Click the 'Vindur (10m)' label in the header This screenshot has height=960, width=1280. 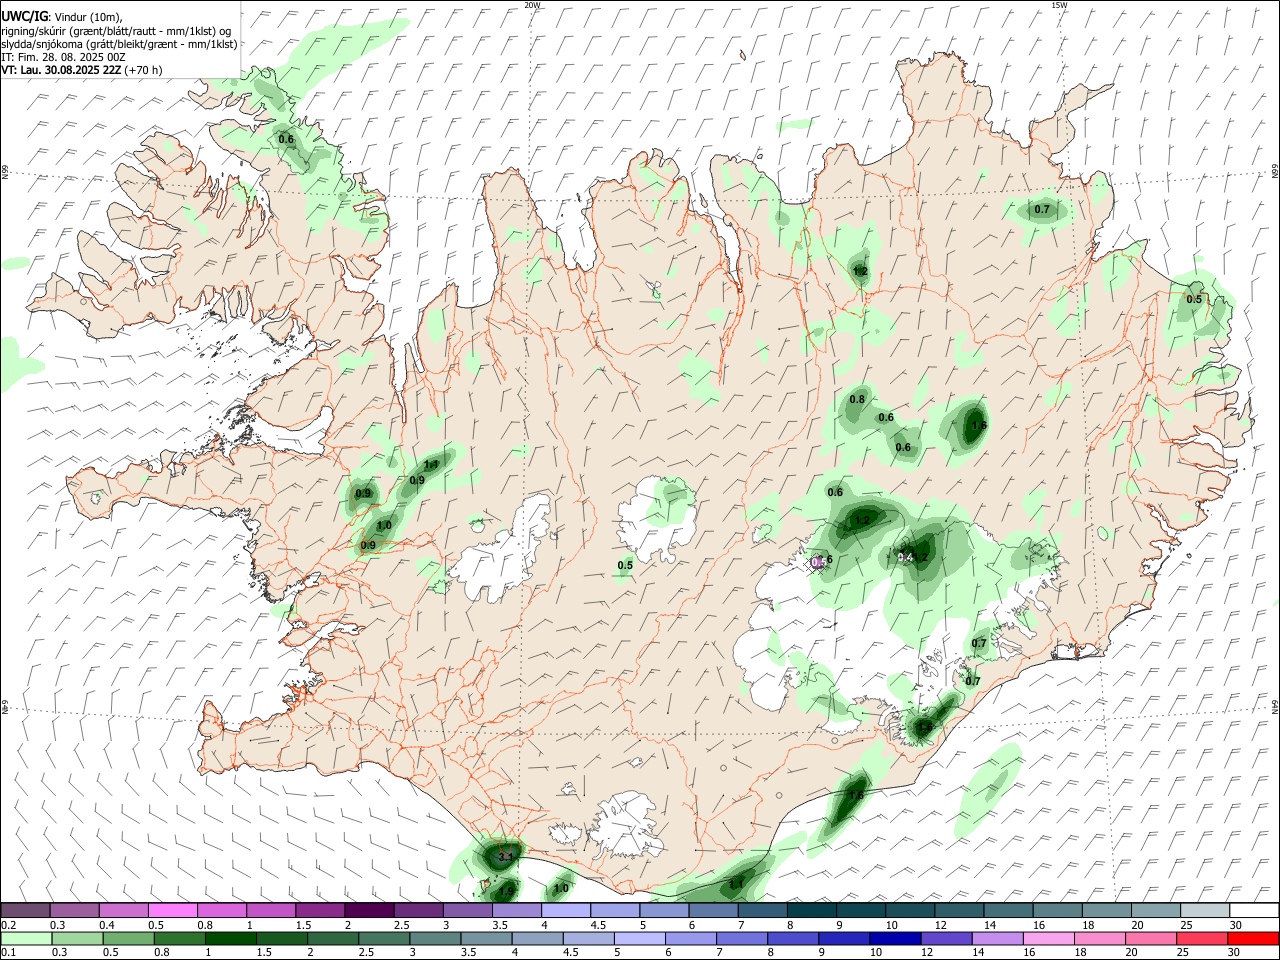(x=88, y=17)
